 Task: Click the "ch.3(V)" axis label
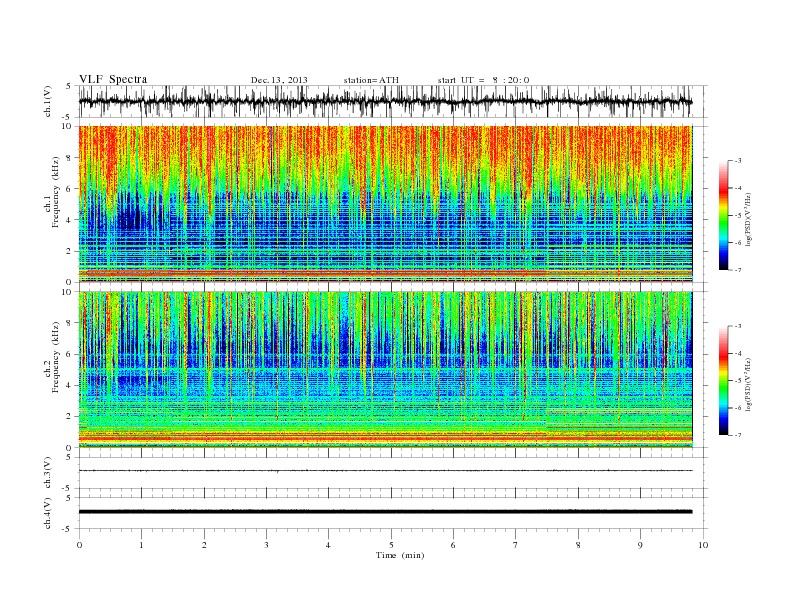48,473
